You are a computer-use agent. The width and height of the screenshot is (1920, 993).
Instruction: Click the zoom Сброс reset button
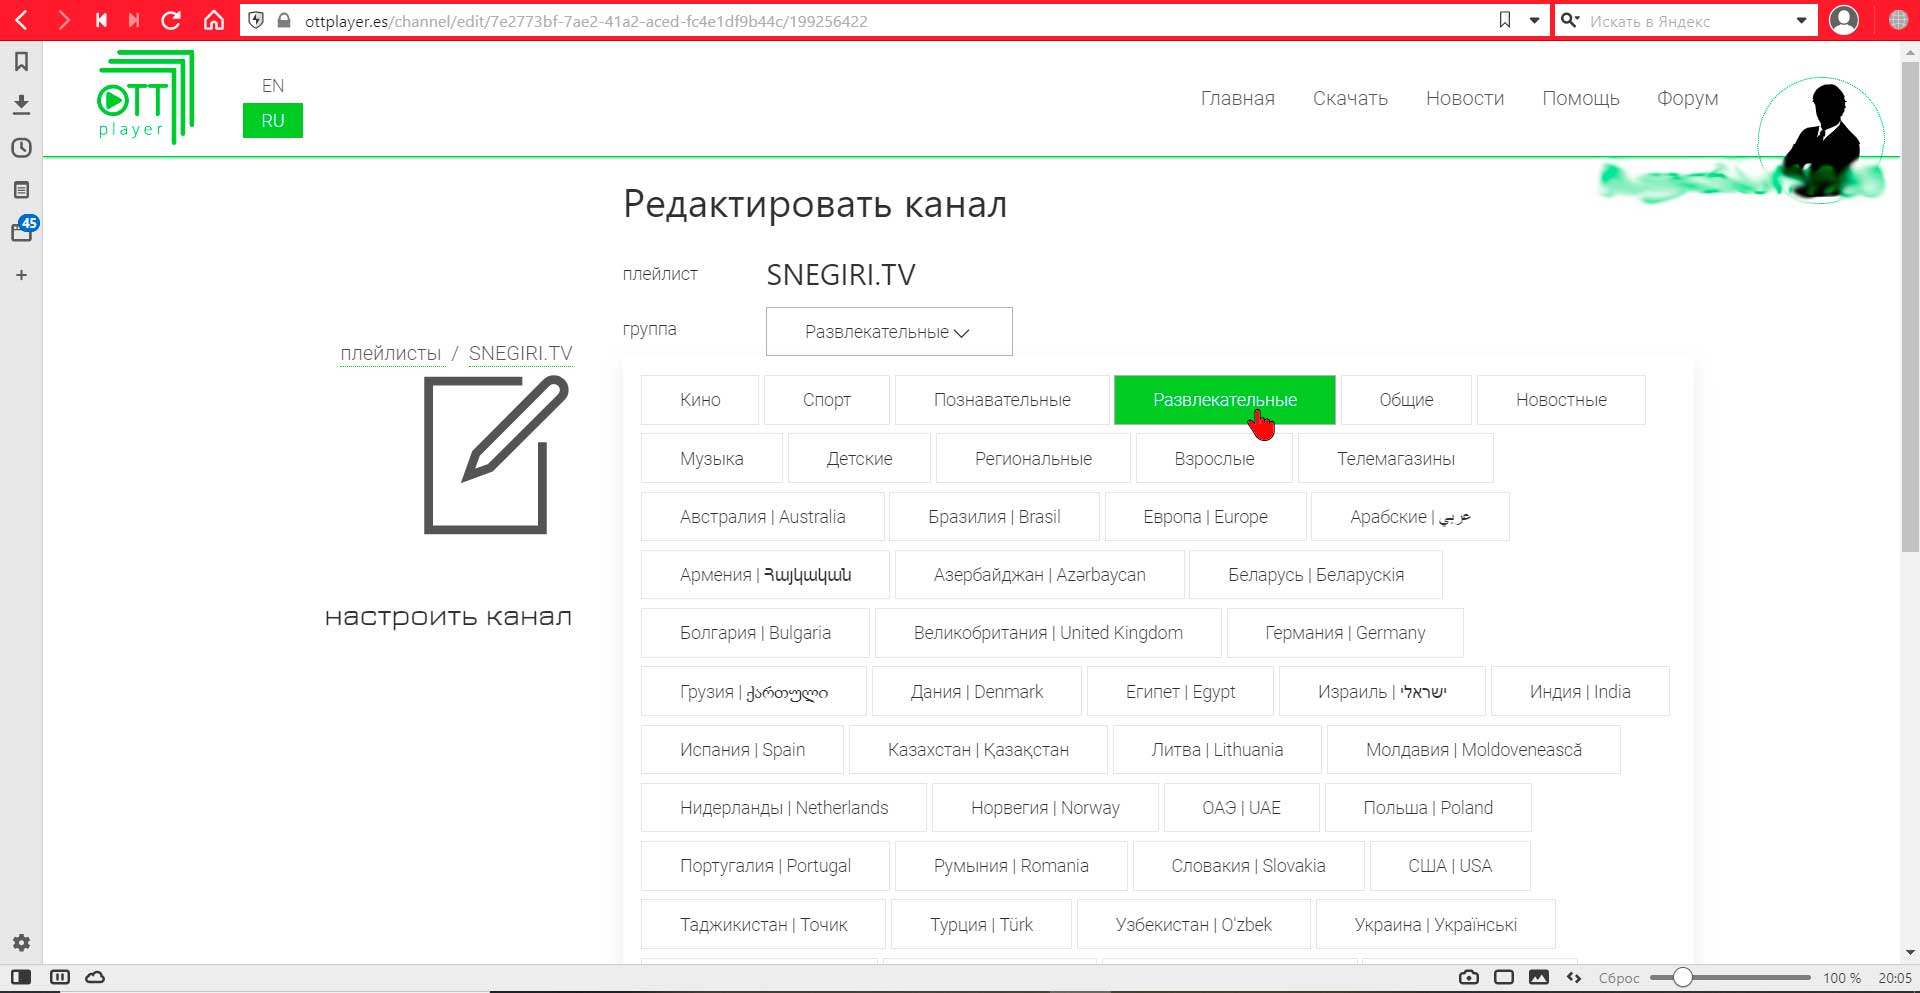click(1618, 978)
